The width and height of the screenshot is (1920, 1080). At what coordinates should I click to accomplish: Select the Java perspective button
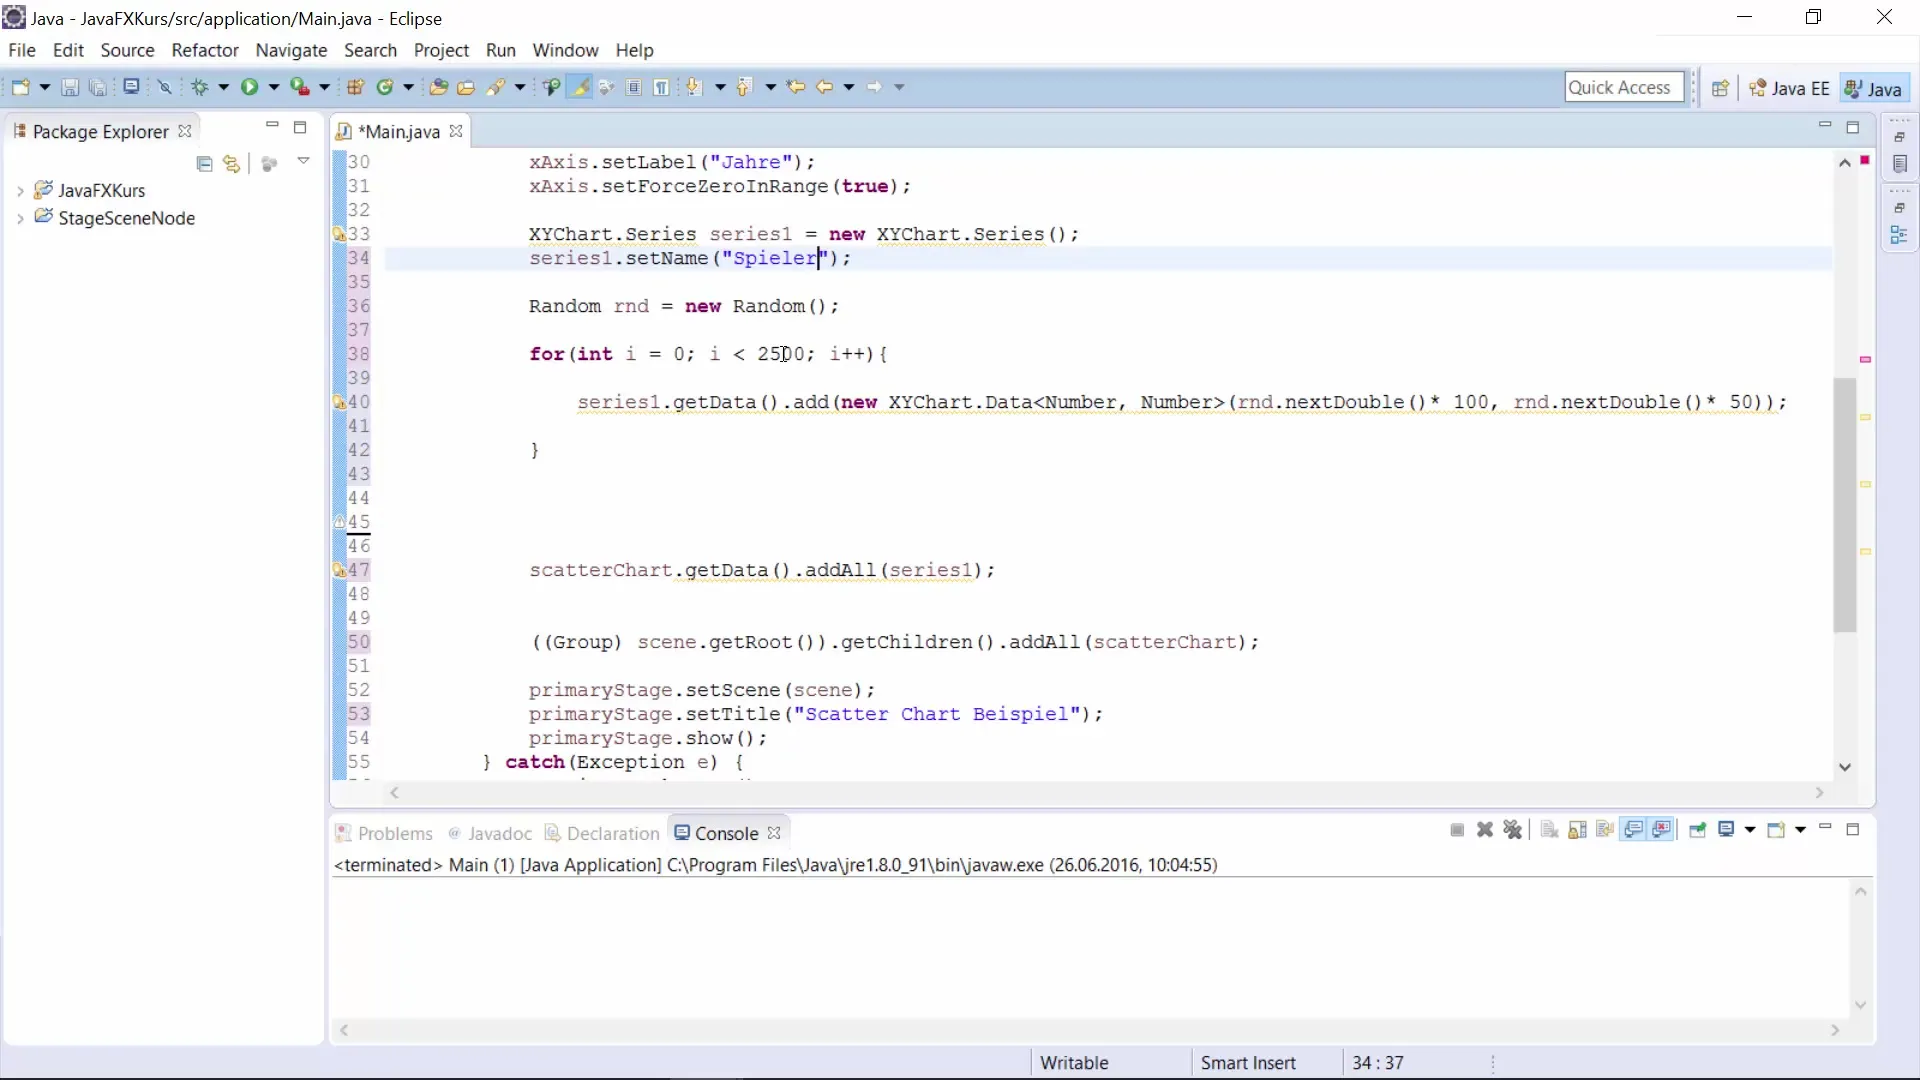coord(1874,88)
